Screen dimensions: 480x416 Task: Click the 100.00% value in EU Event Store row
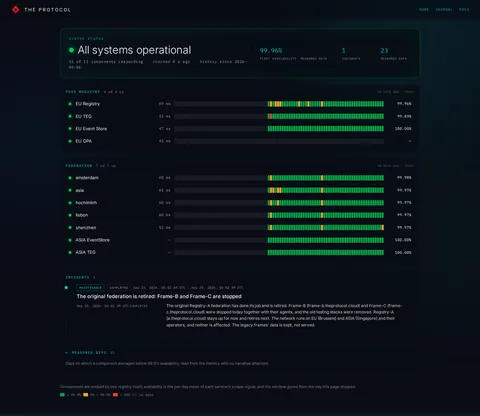pyautogui.click(x=403, y=129)
